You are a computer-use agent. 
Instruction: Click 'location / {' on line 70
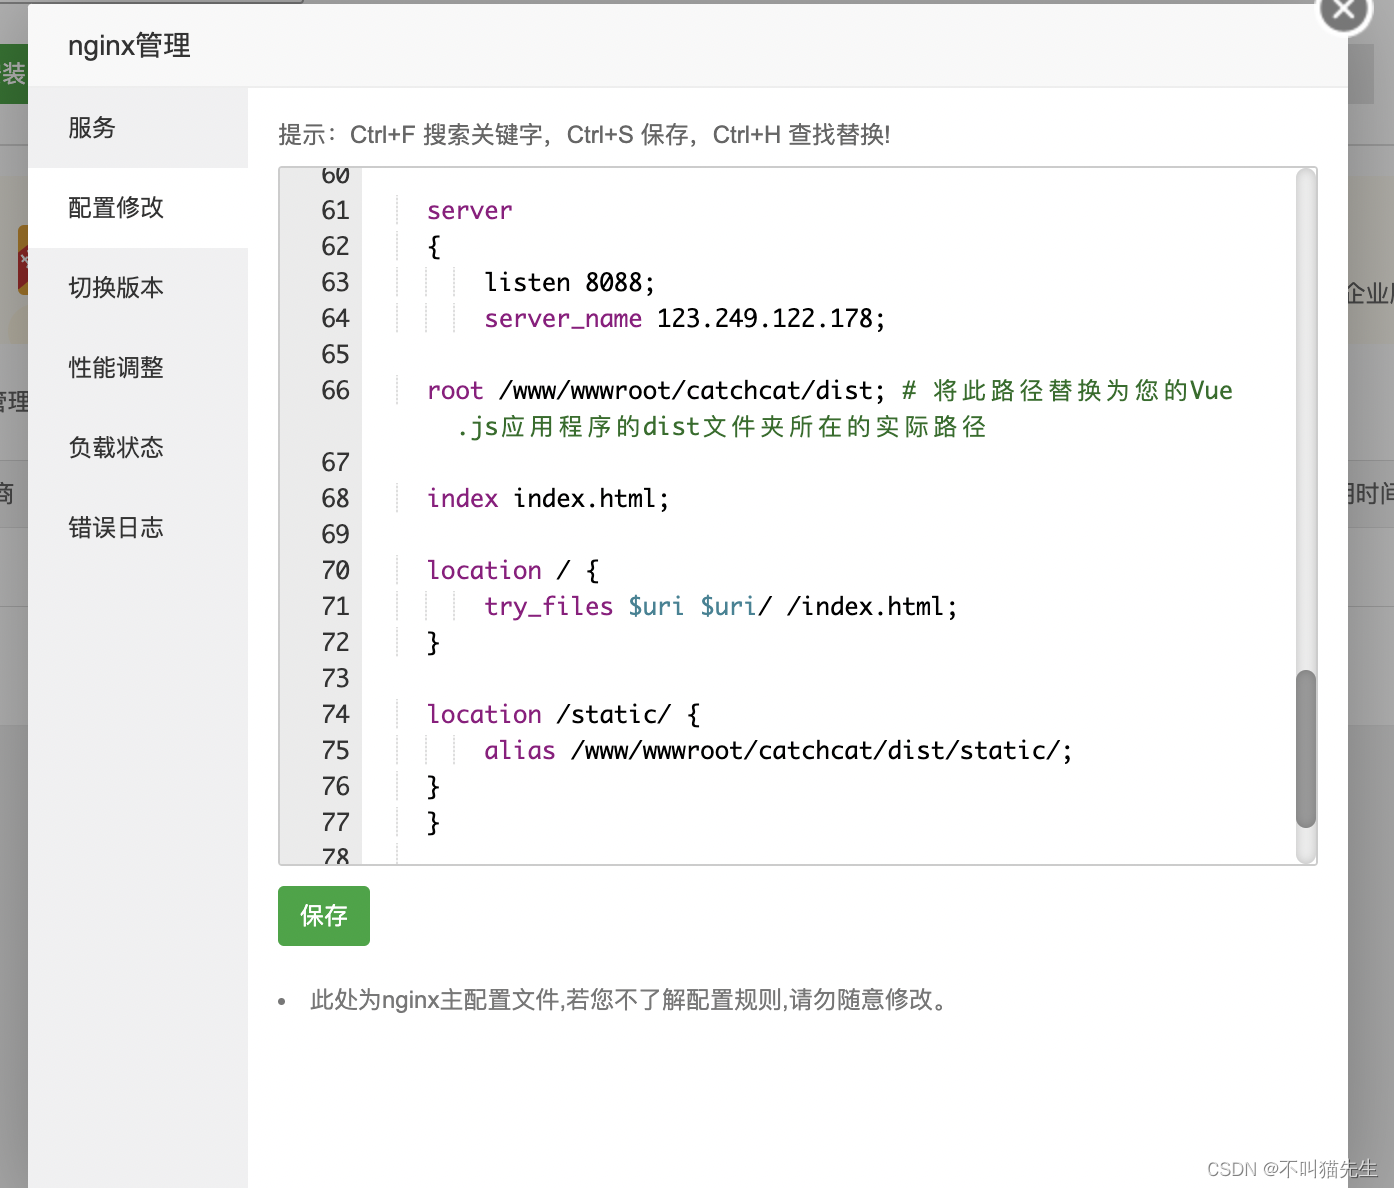pos(514,571)
